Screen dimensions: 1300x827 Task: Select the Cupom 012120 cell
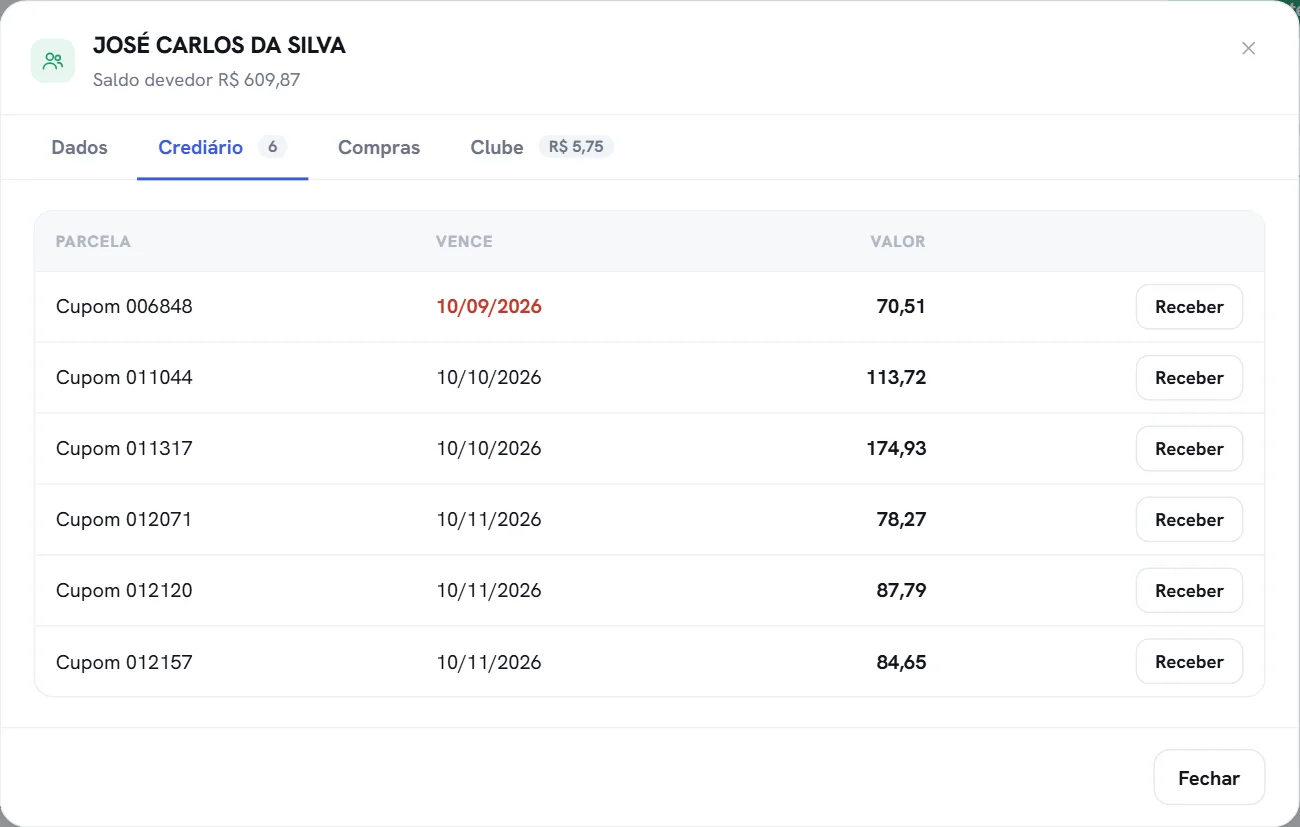[124, 591]
